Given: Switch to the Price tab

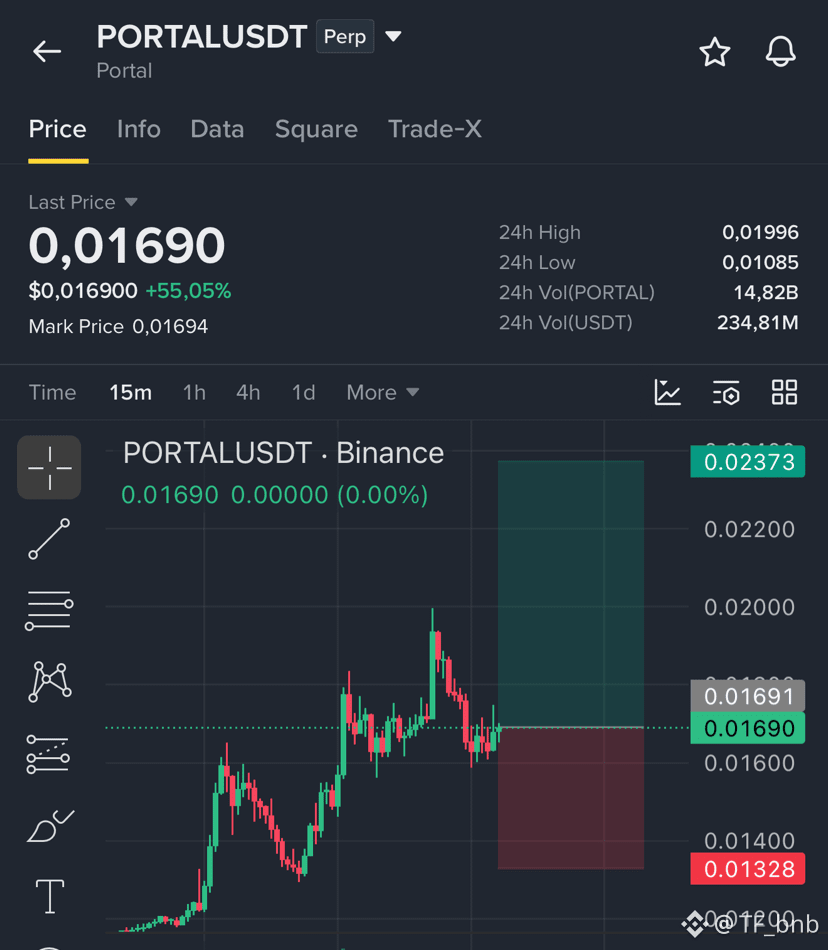Looking at the screenshot, I should pyautogui.click(x=58, y=129).
